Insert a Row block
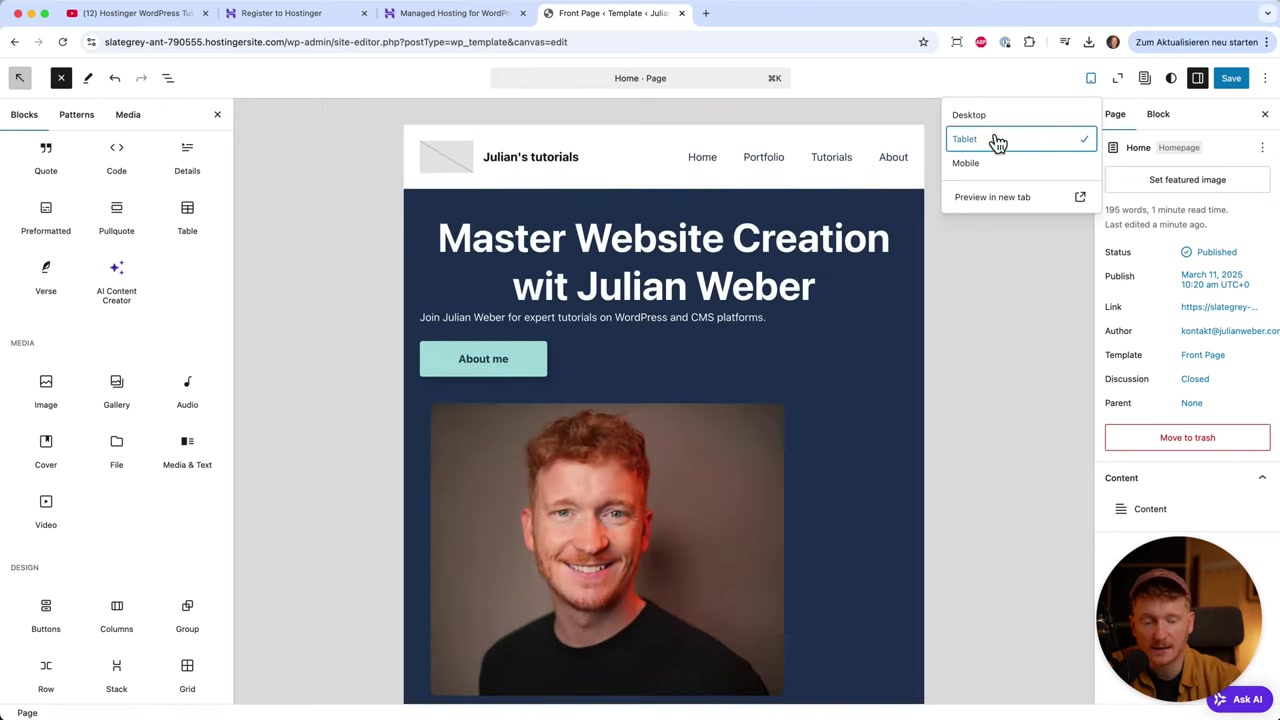 coord(46,676)
